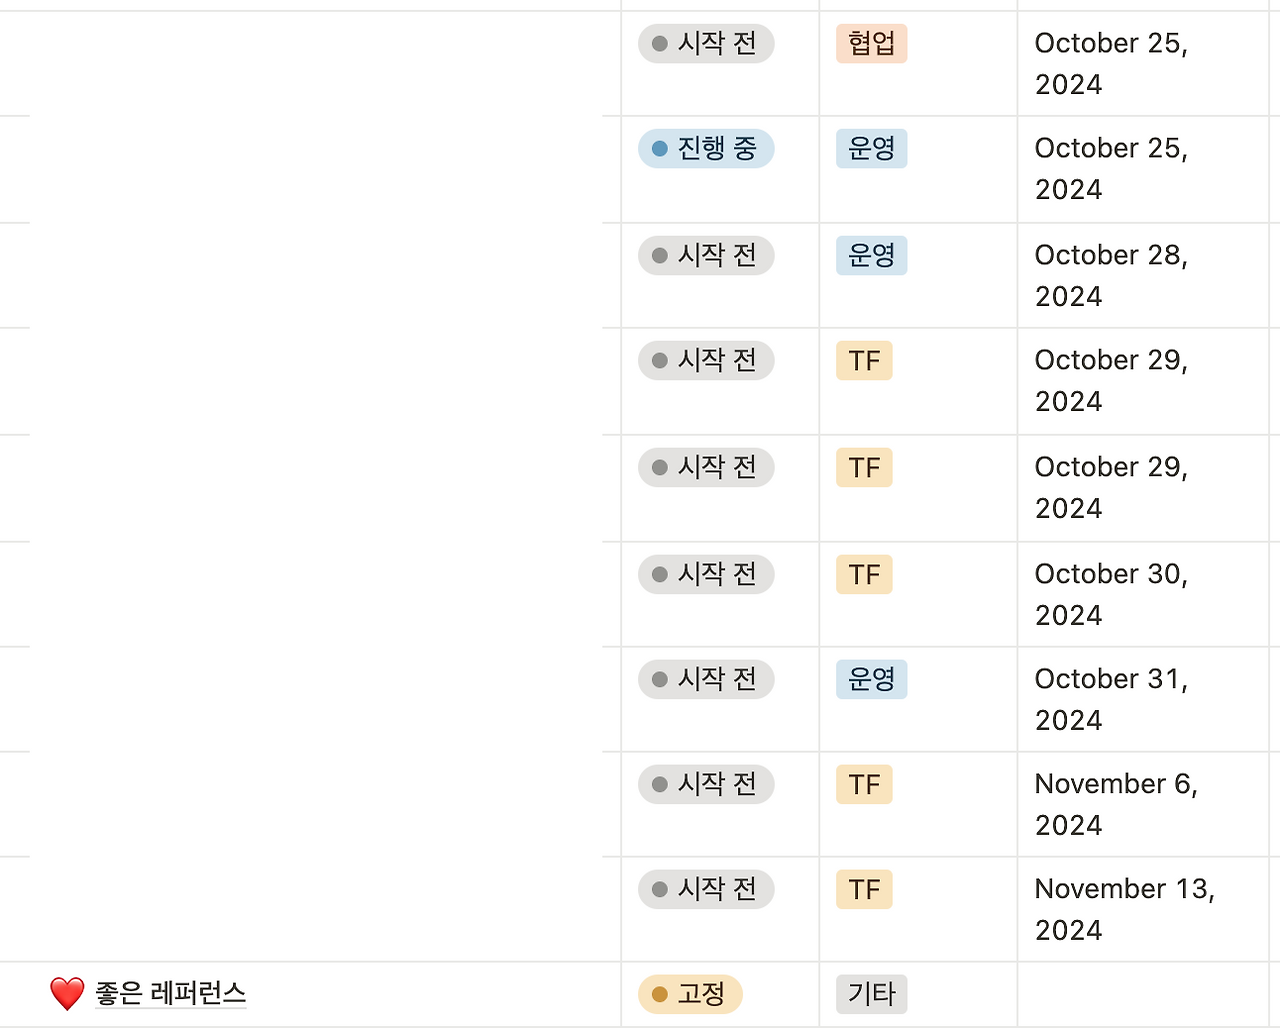1280x1028 pixels.
Task: Open the October 25, 2024 date cell
Action: click(x=1110, y=63)
